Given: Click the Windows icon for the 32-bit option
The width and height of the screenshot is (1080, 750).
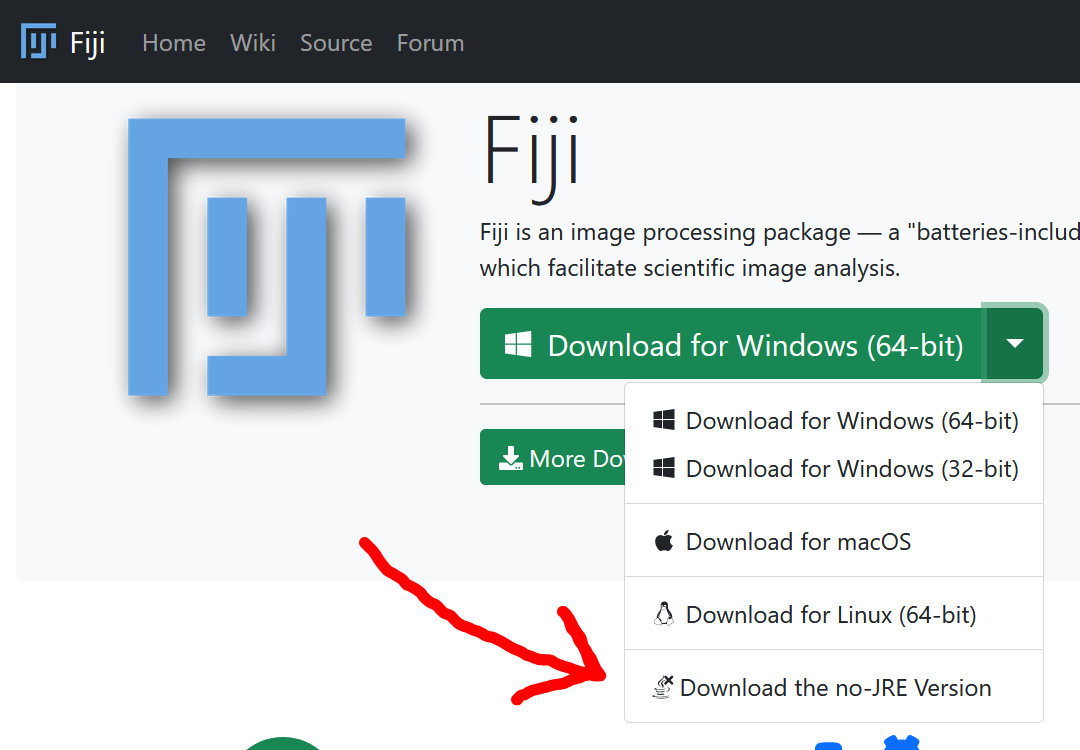Looking at the screenshot, I should (x=663, y=468).
